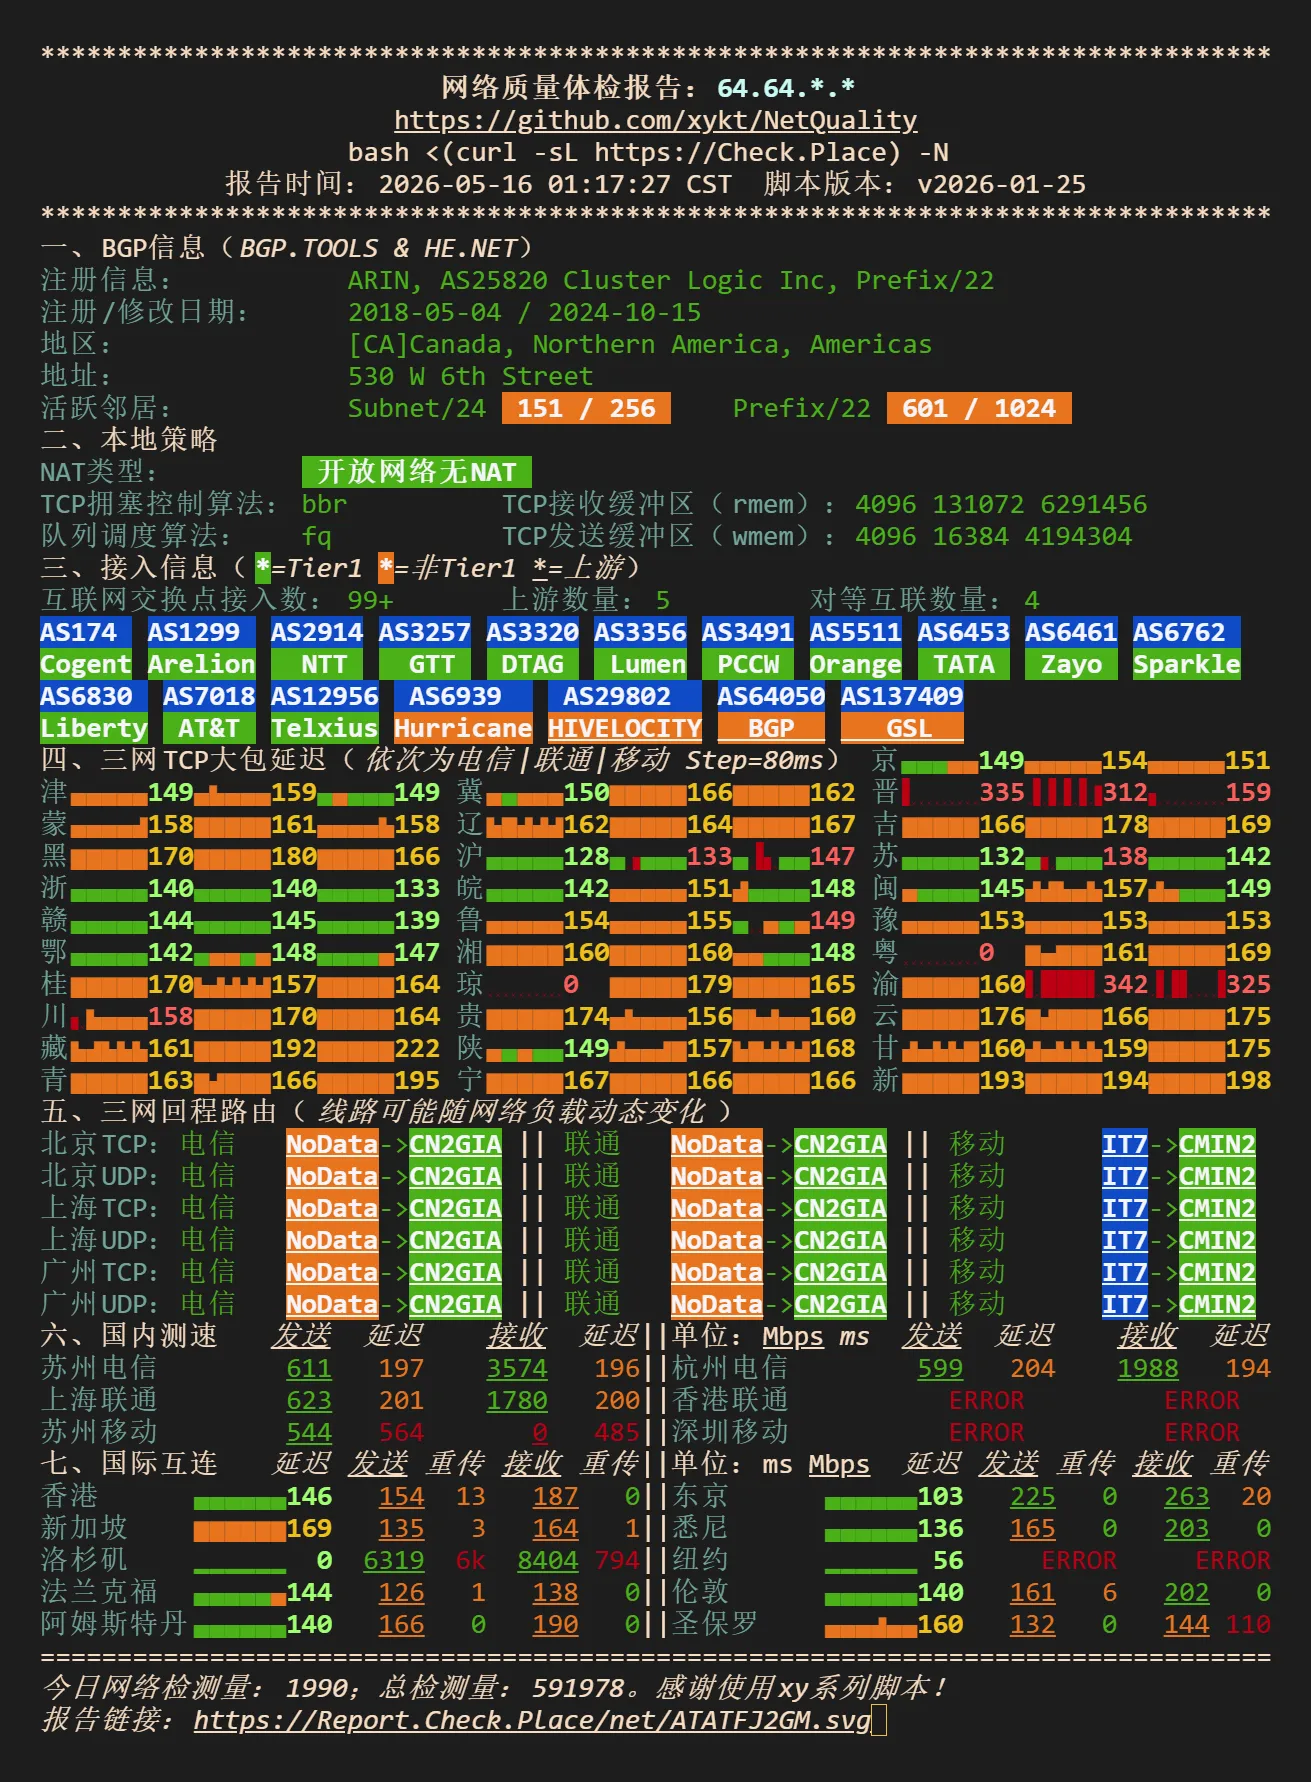This screenshot has width=1311, height=1782.
Task: Click the date text 2018-05-04 / 2024-10-15
Action: pyautogui.click(x=524, y=312)
